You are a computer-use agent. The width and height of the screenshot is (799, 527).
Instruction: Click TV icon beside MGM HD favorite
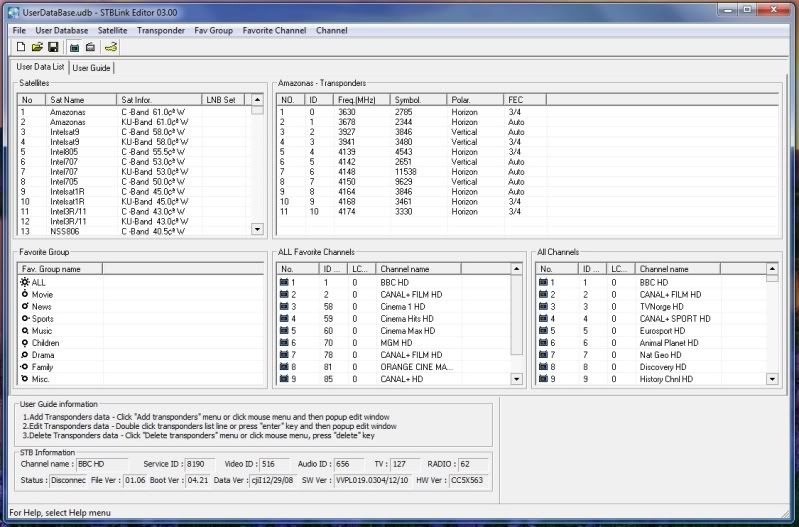pos(285,343)
